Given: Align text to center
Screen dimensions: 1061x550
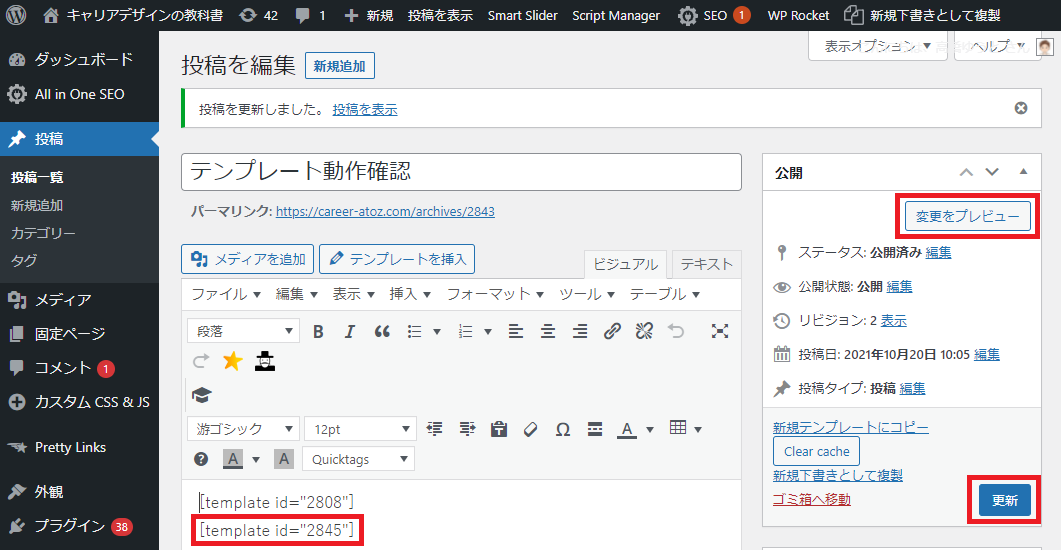Looking at the screenshot, I should point(548,332).
